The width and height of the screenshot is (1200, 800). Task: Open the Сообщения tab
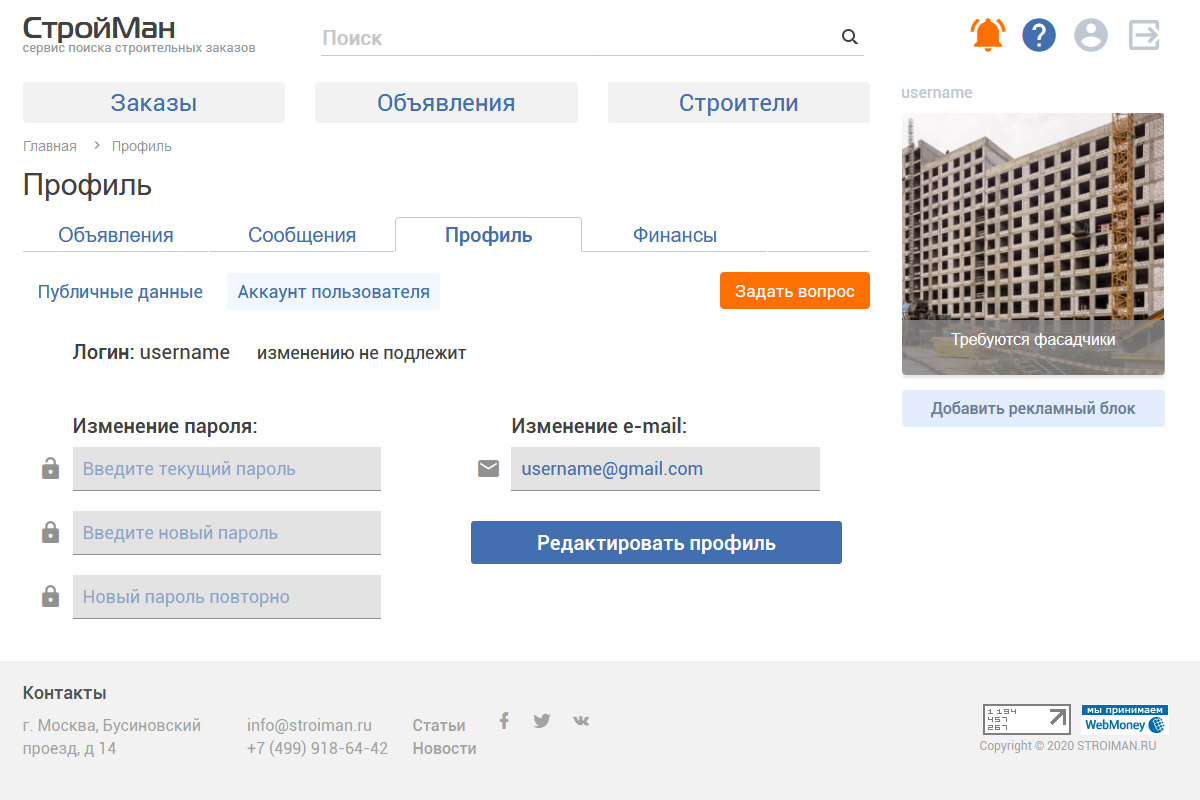tap(302, 236)
